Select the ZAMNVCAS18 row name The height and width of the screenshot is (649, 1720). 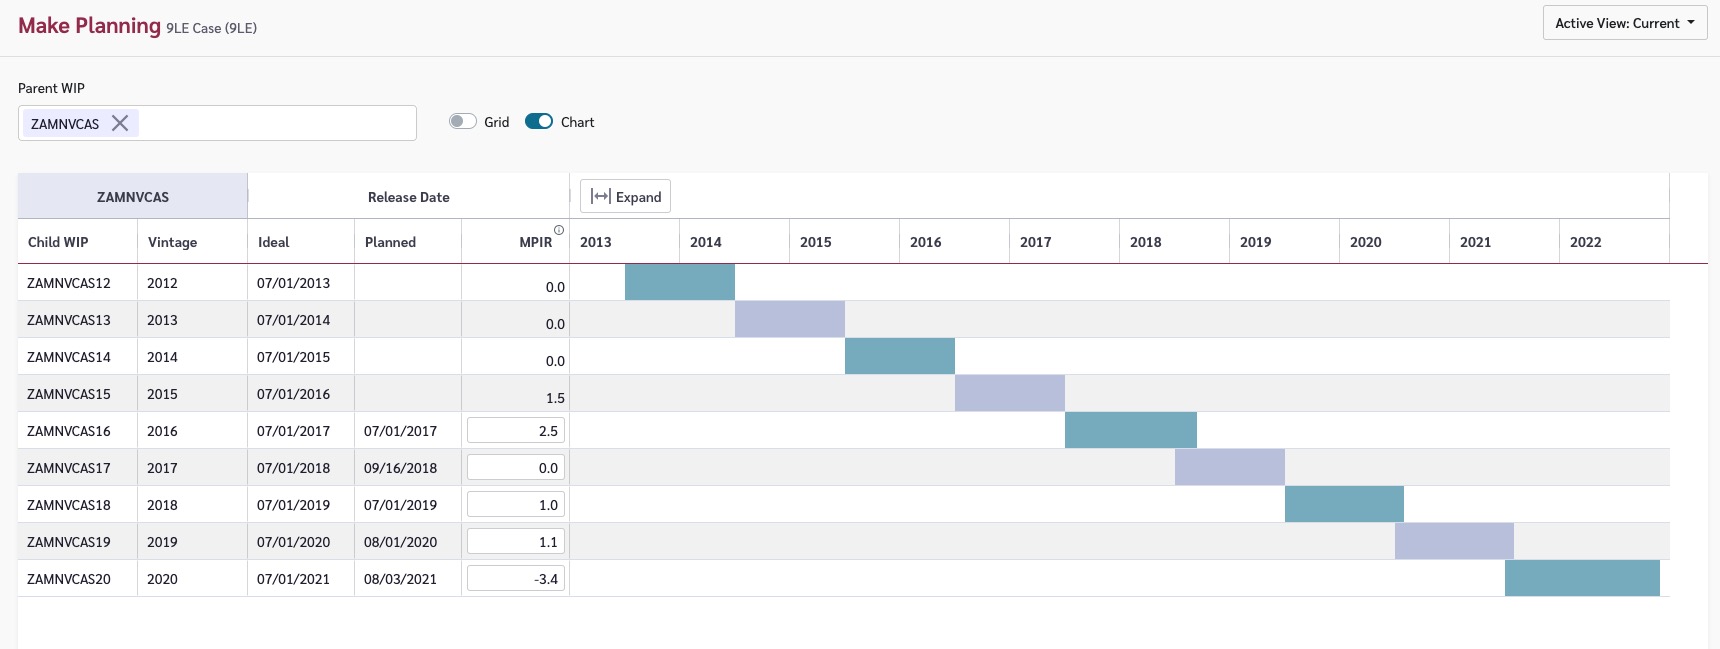tap(69, 505)
